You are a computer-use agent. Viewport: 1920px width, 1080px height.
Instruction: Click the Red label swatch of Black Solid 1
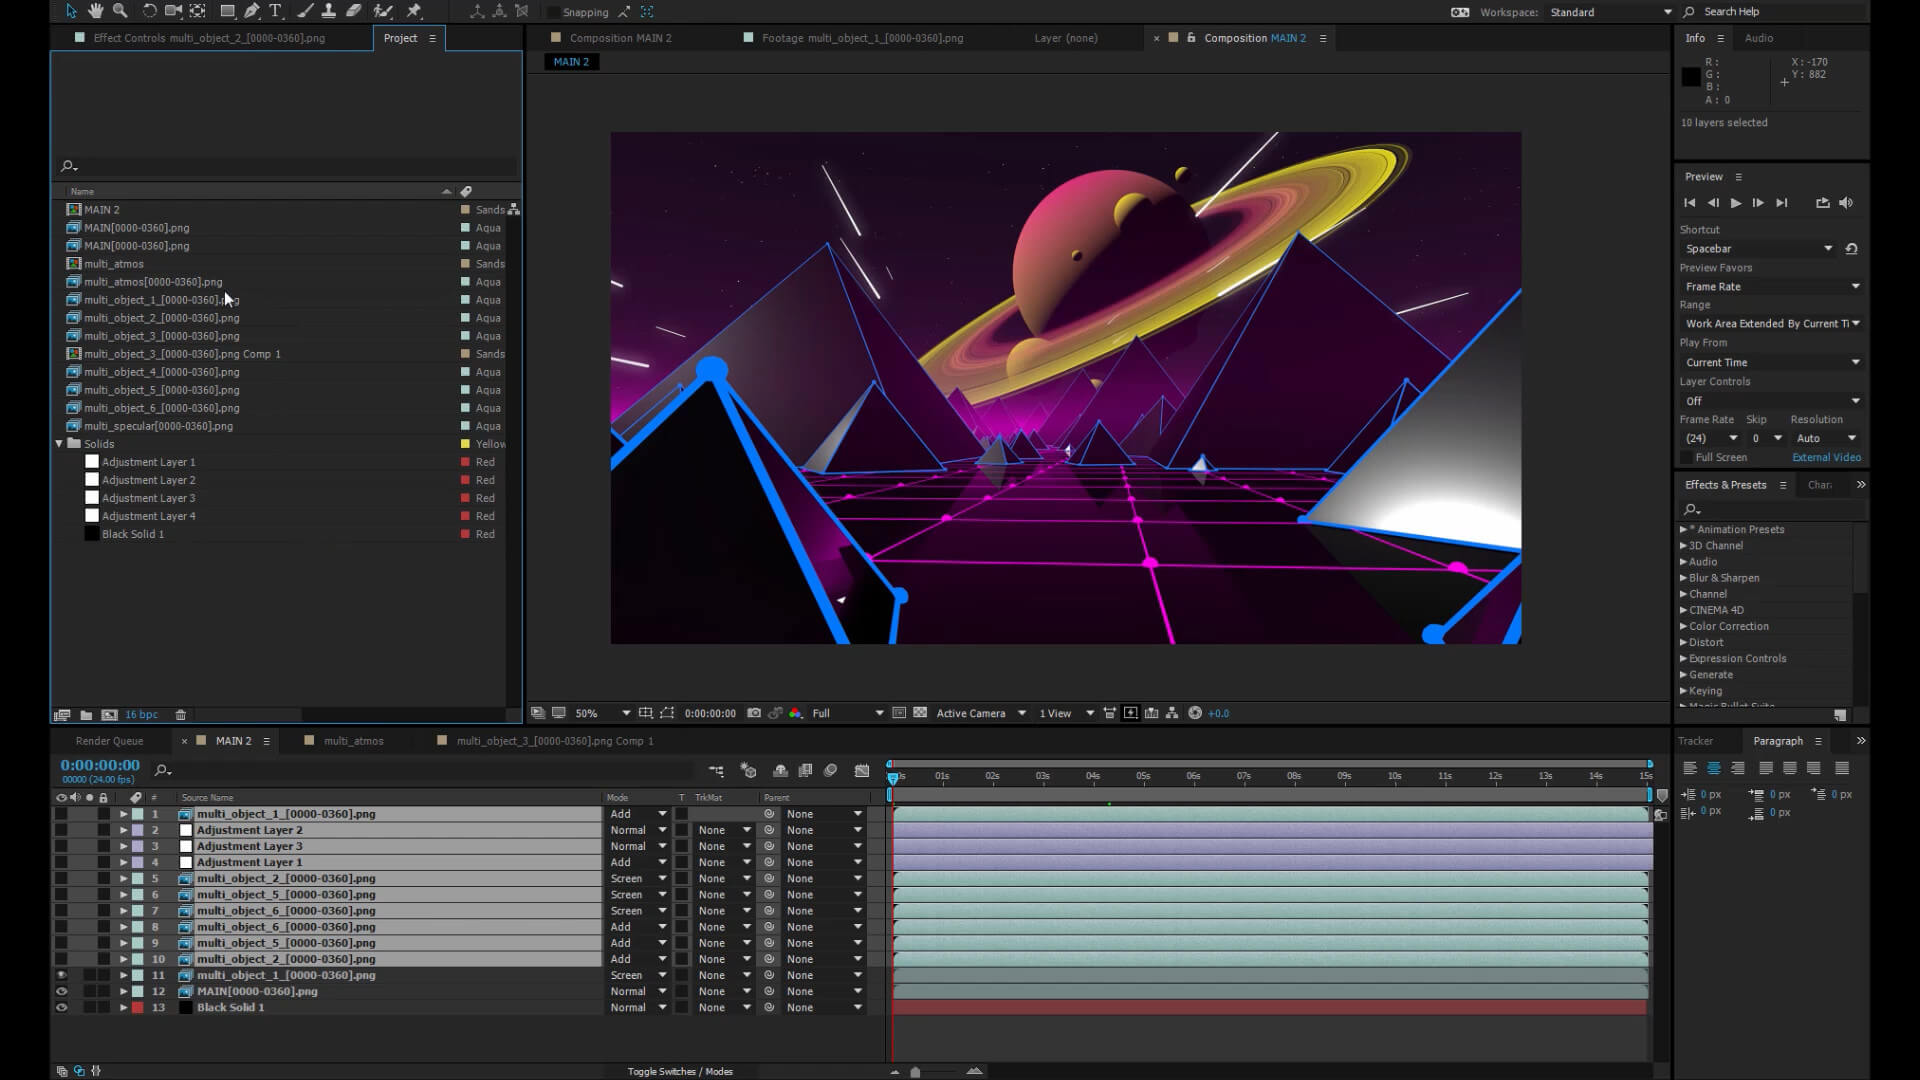tap(465, 534)
